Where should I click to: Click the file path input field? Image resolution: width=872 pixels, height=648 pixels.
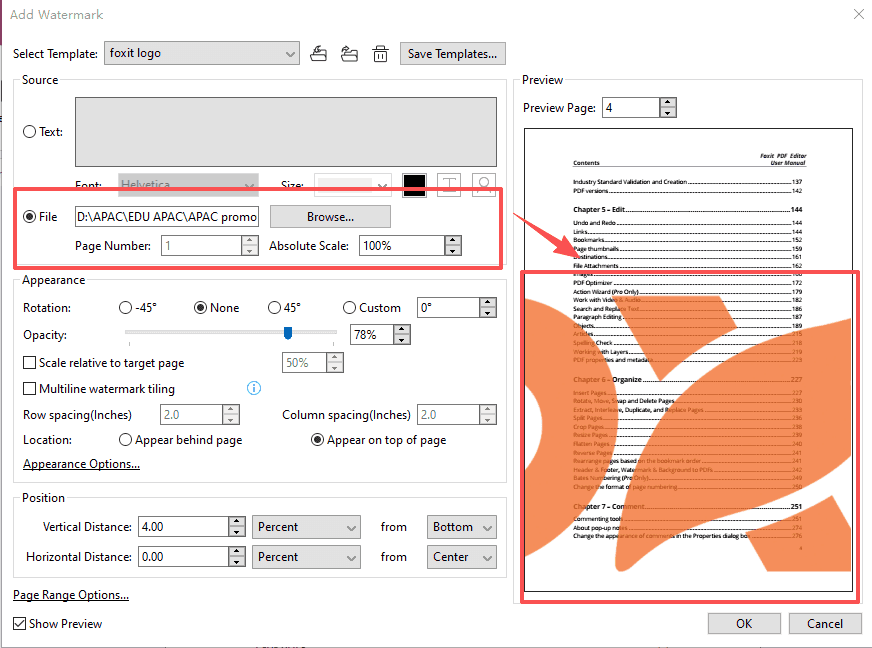coord(167,217)
